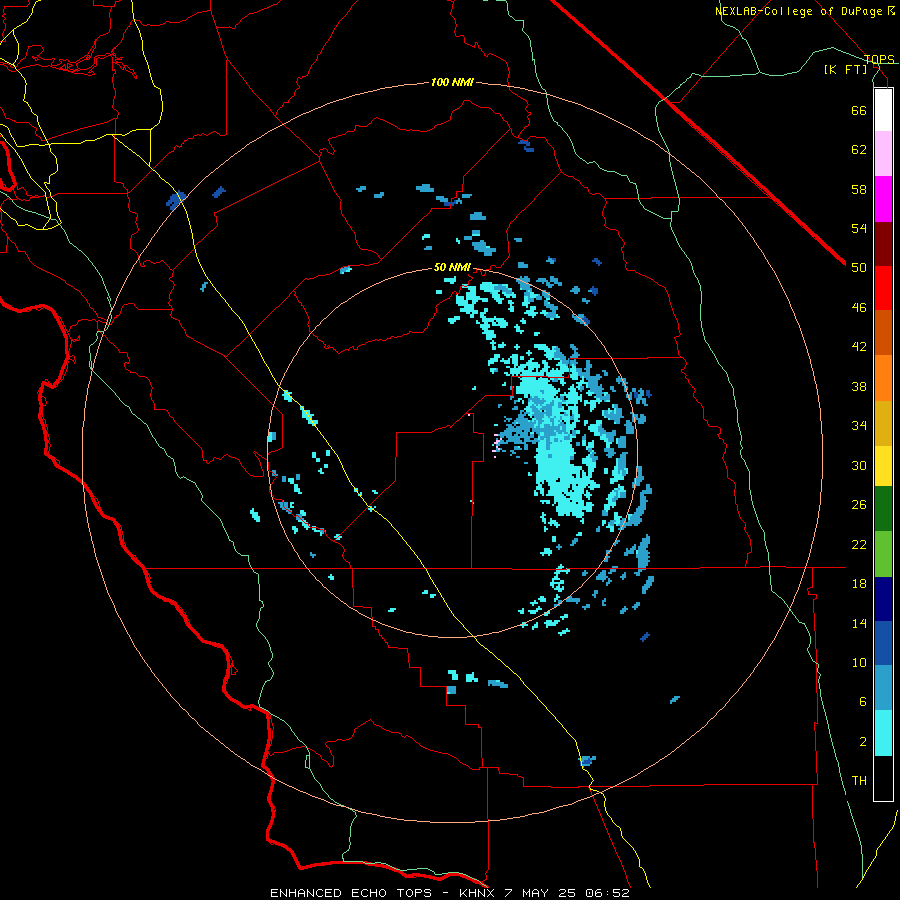The height and width of the screenshot is (900, 900).
Task: Click the 46 legend value
Action: 859,307
